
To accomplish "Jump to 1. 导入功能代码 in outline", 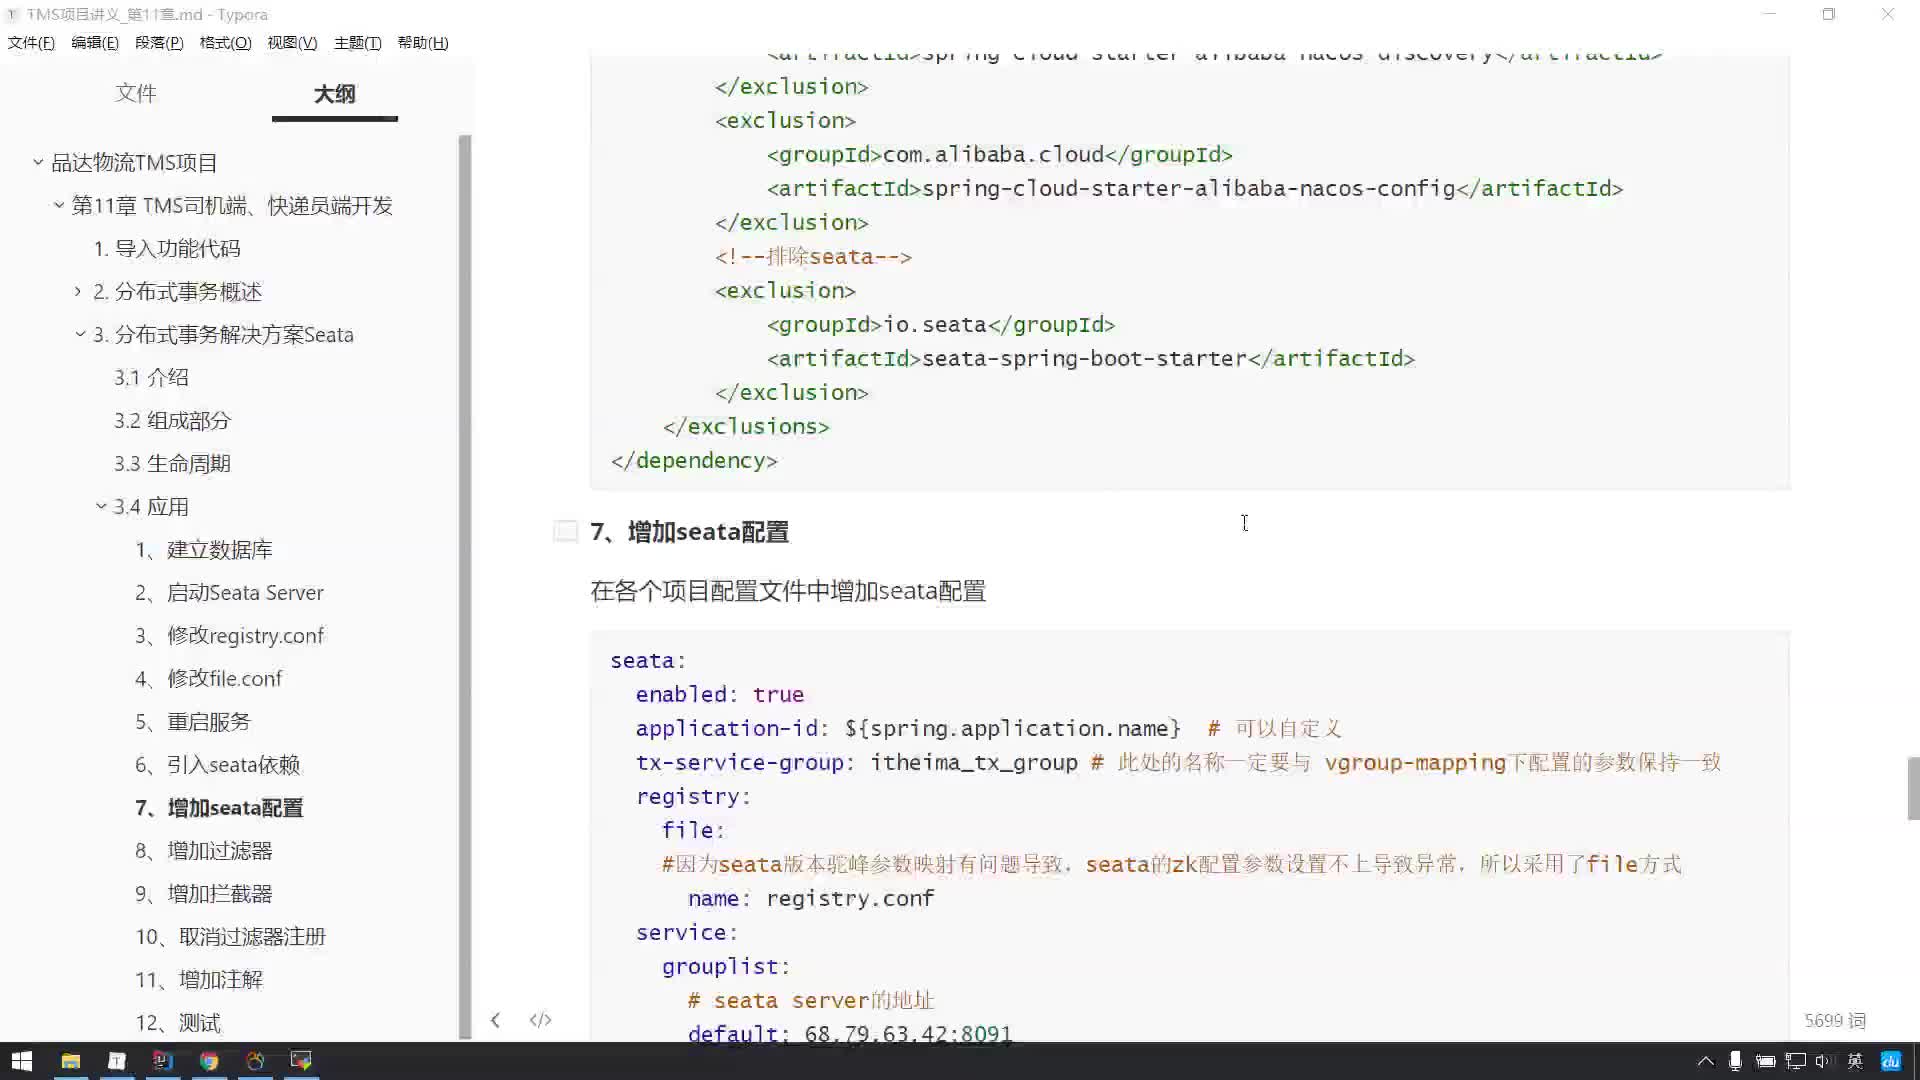I will pos(167,248).
